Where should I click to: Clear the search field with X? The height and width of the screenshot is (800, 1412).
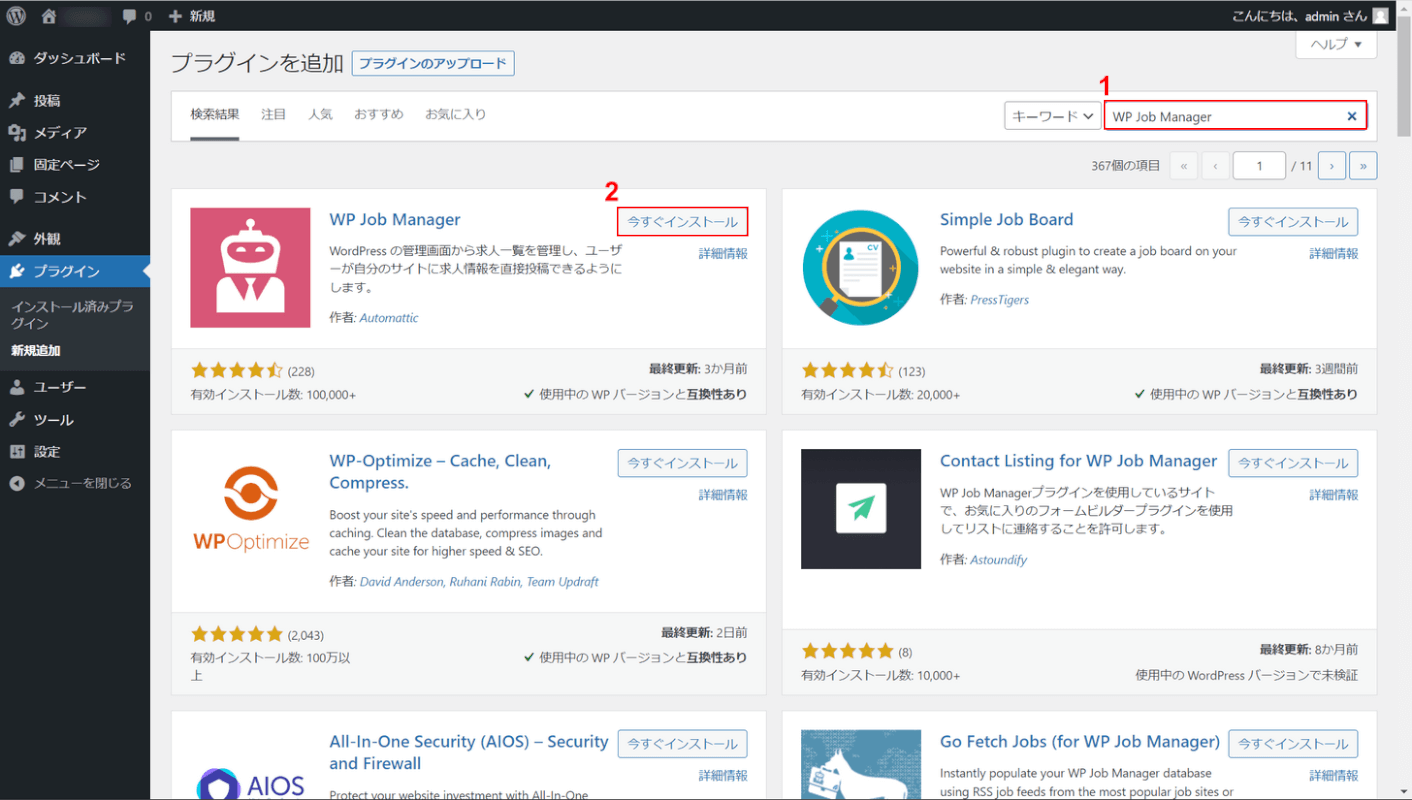[x=1352, y=116]
